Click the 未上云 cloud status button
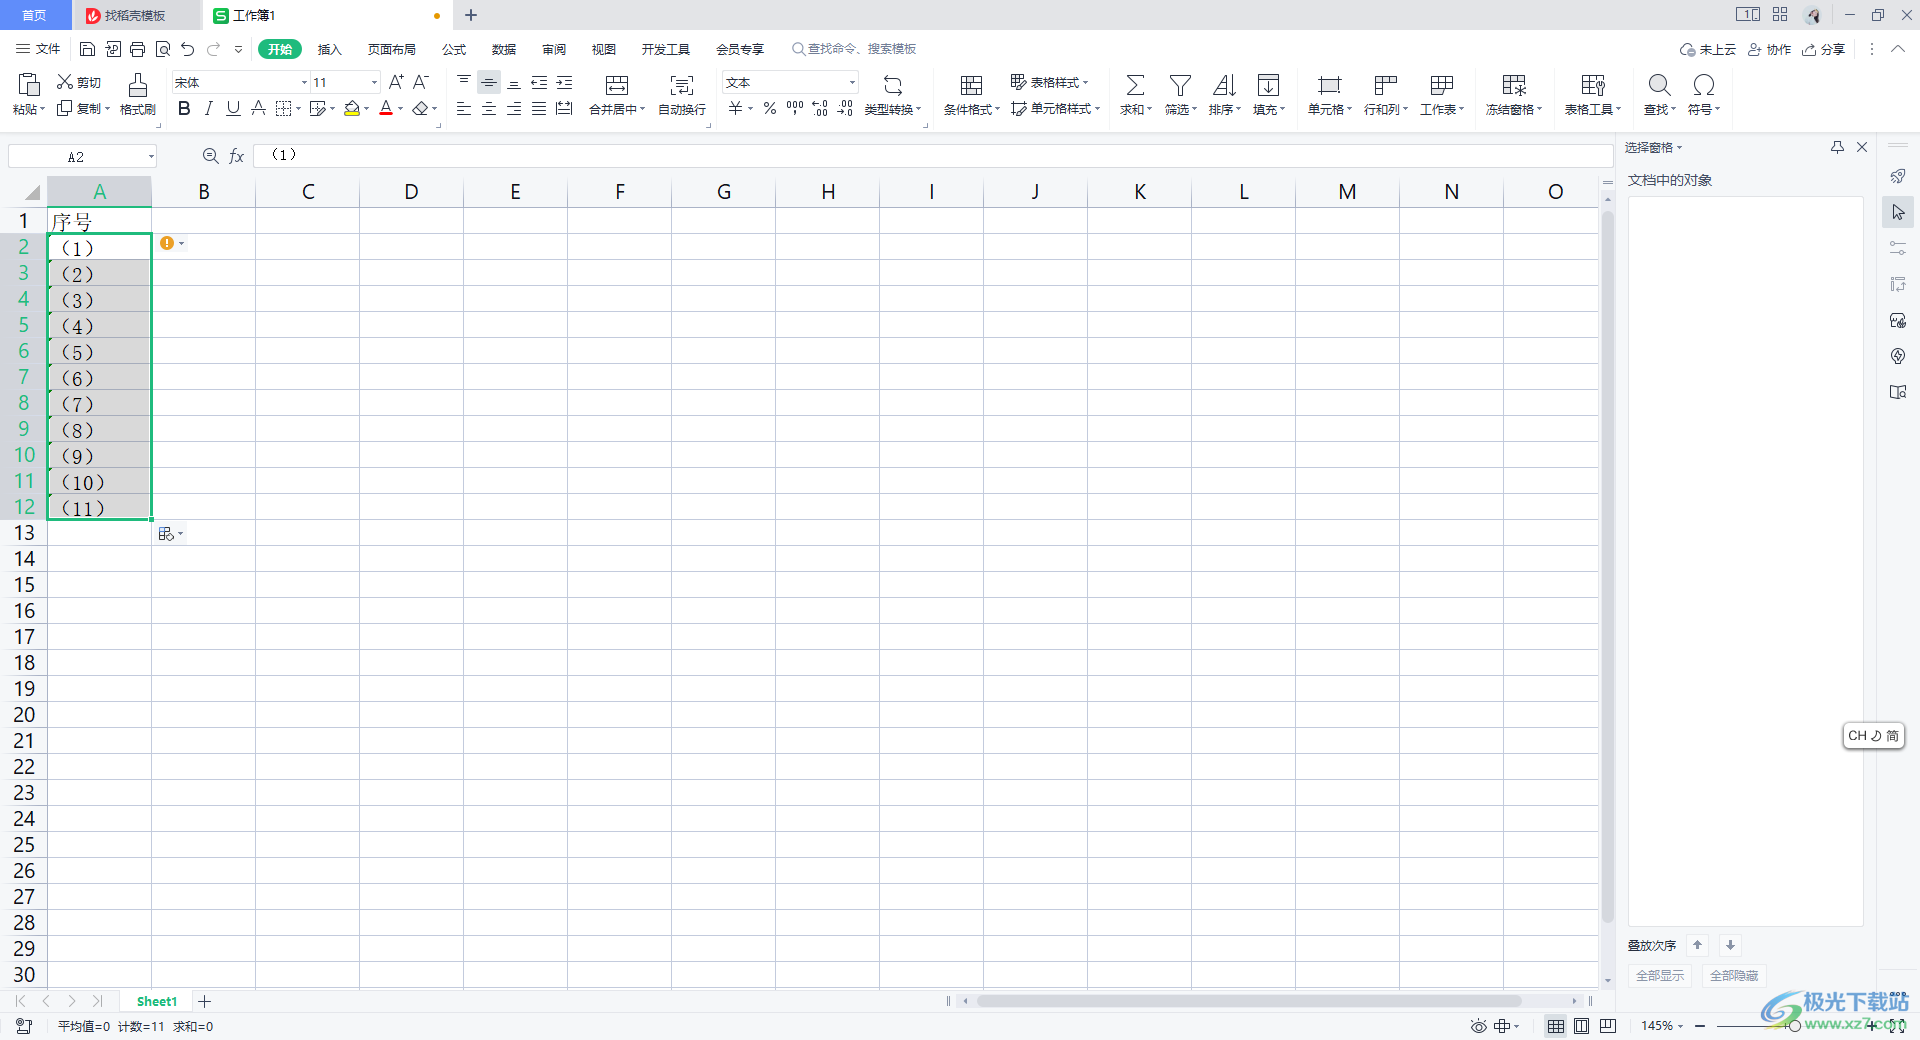This screenshot has width=1920, height=1040. pyautogui.click(x=1707, y=49)
